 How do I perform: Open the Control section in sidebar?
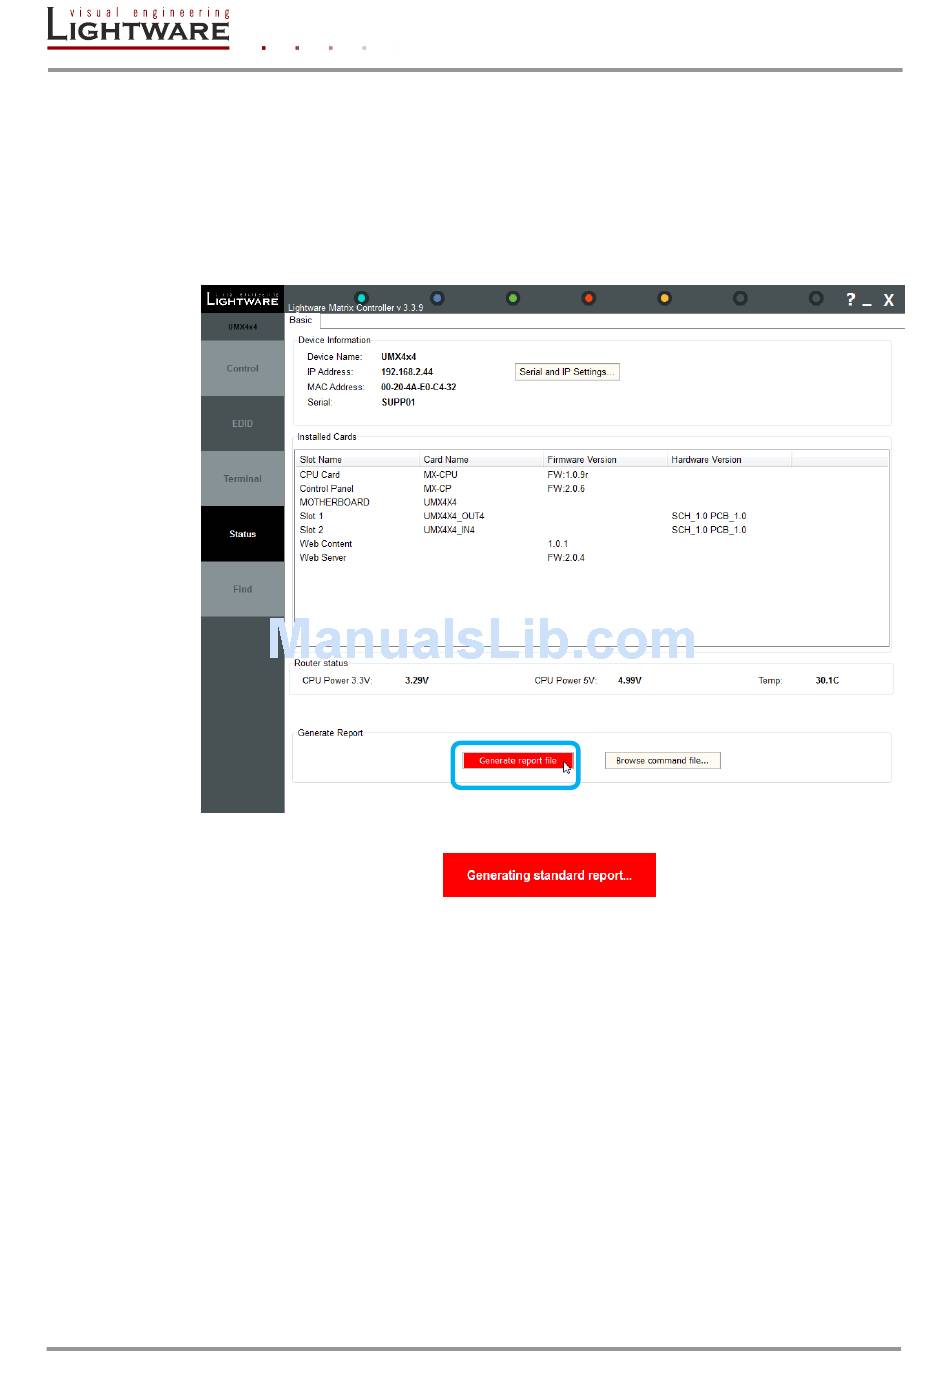click(x=242, y=369)
